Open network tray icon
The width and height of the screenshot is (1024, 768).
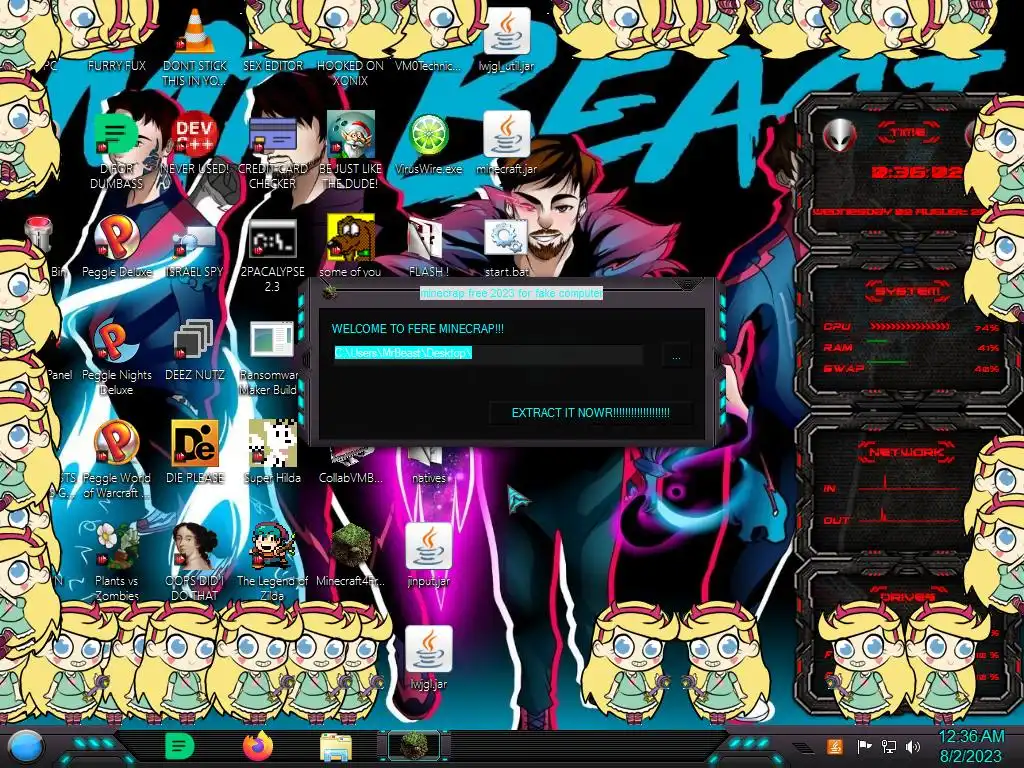(888, 746)
